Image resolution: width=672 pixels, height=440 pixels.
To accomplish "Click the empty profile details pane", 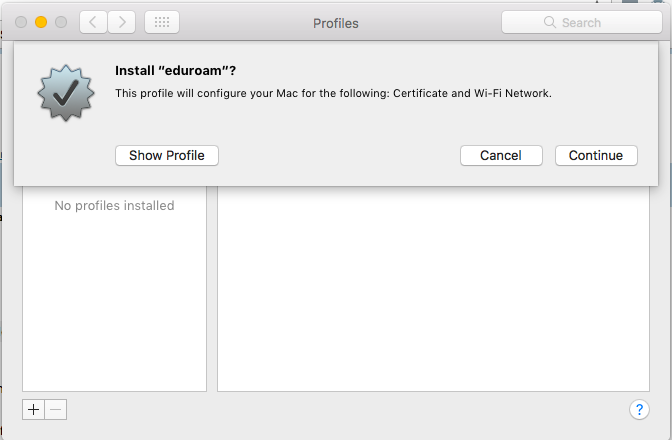I will coord(433,290).
